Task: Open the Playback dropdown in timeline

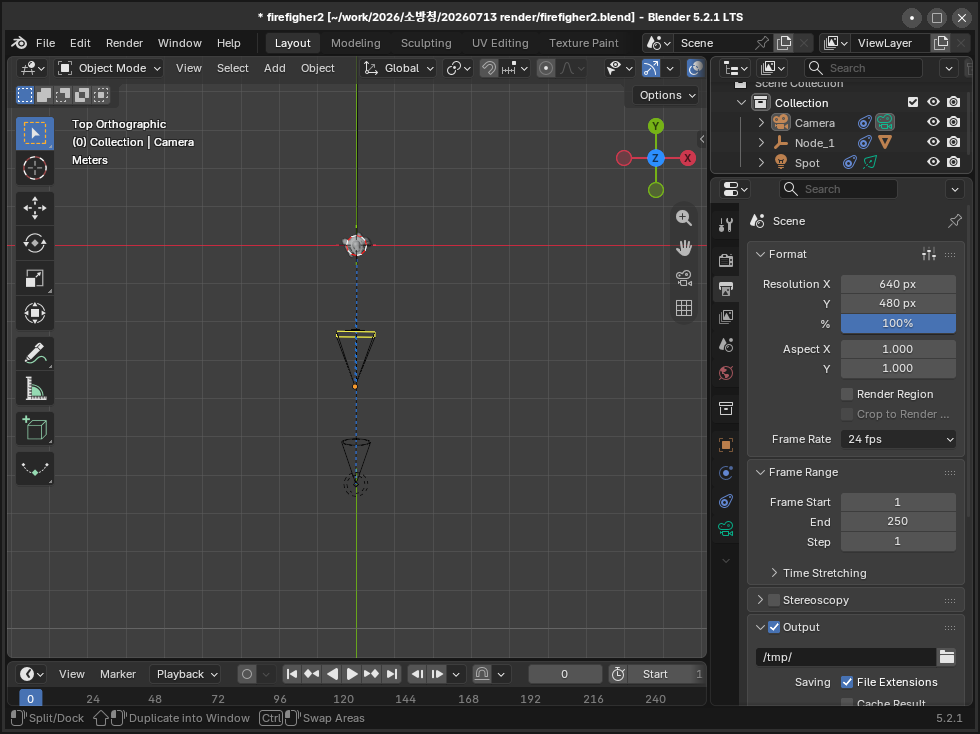Action: tap(186, 674)
